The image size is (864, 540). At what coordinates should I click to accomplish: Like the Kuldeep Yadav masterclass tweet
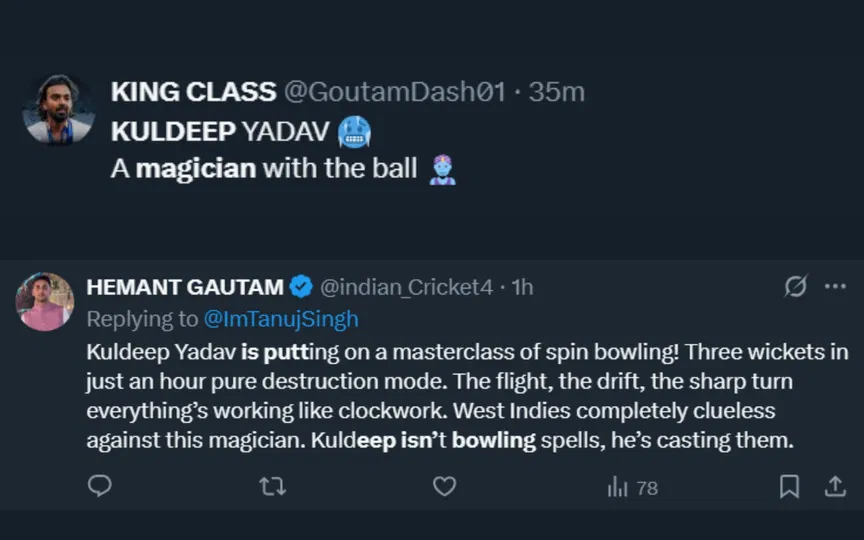pos(444,486)
